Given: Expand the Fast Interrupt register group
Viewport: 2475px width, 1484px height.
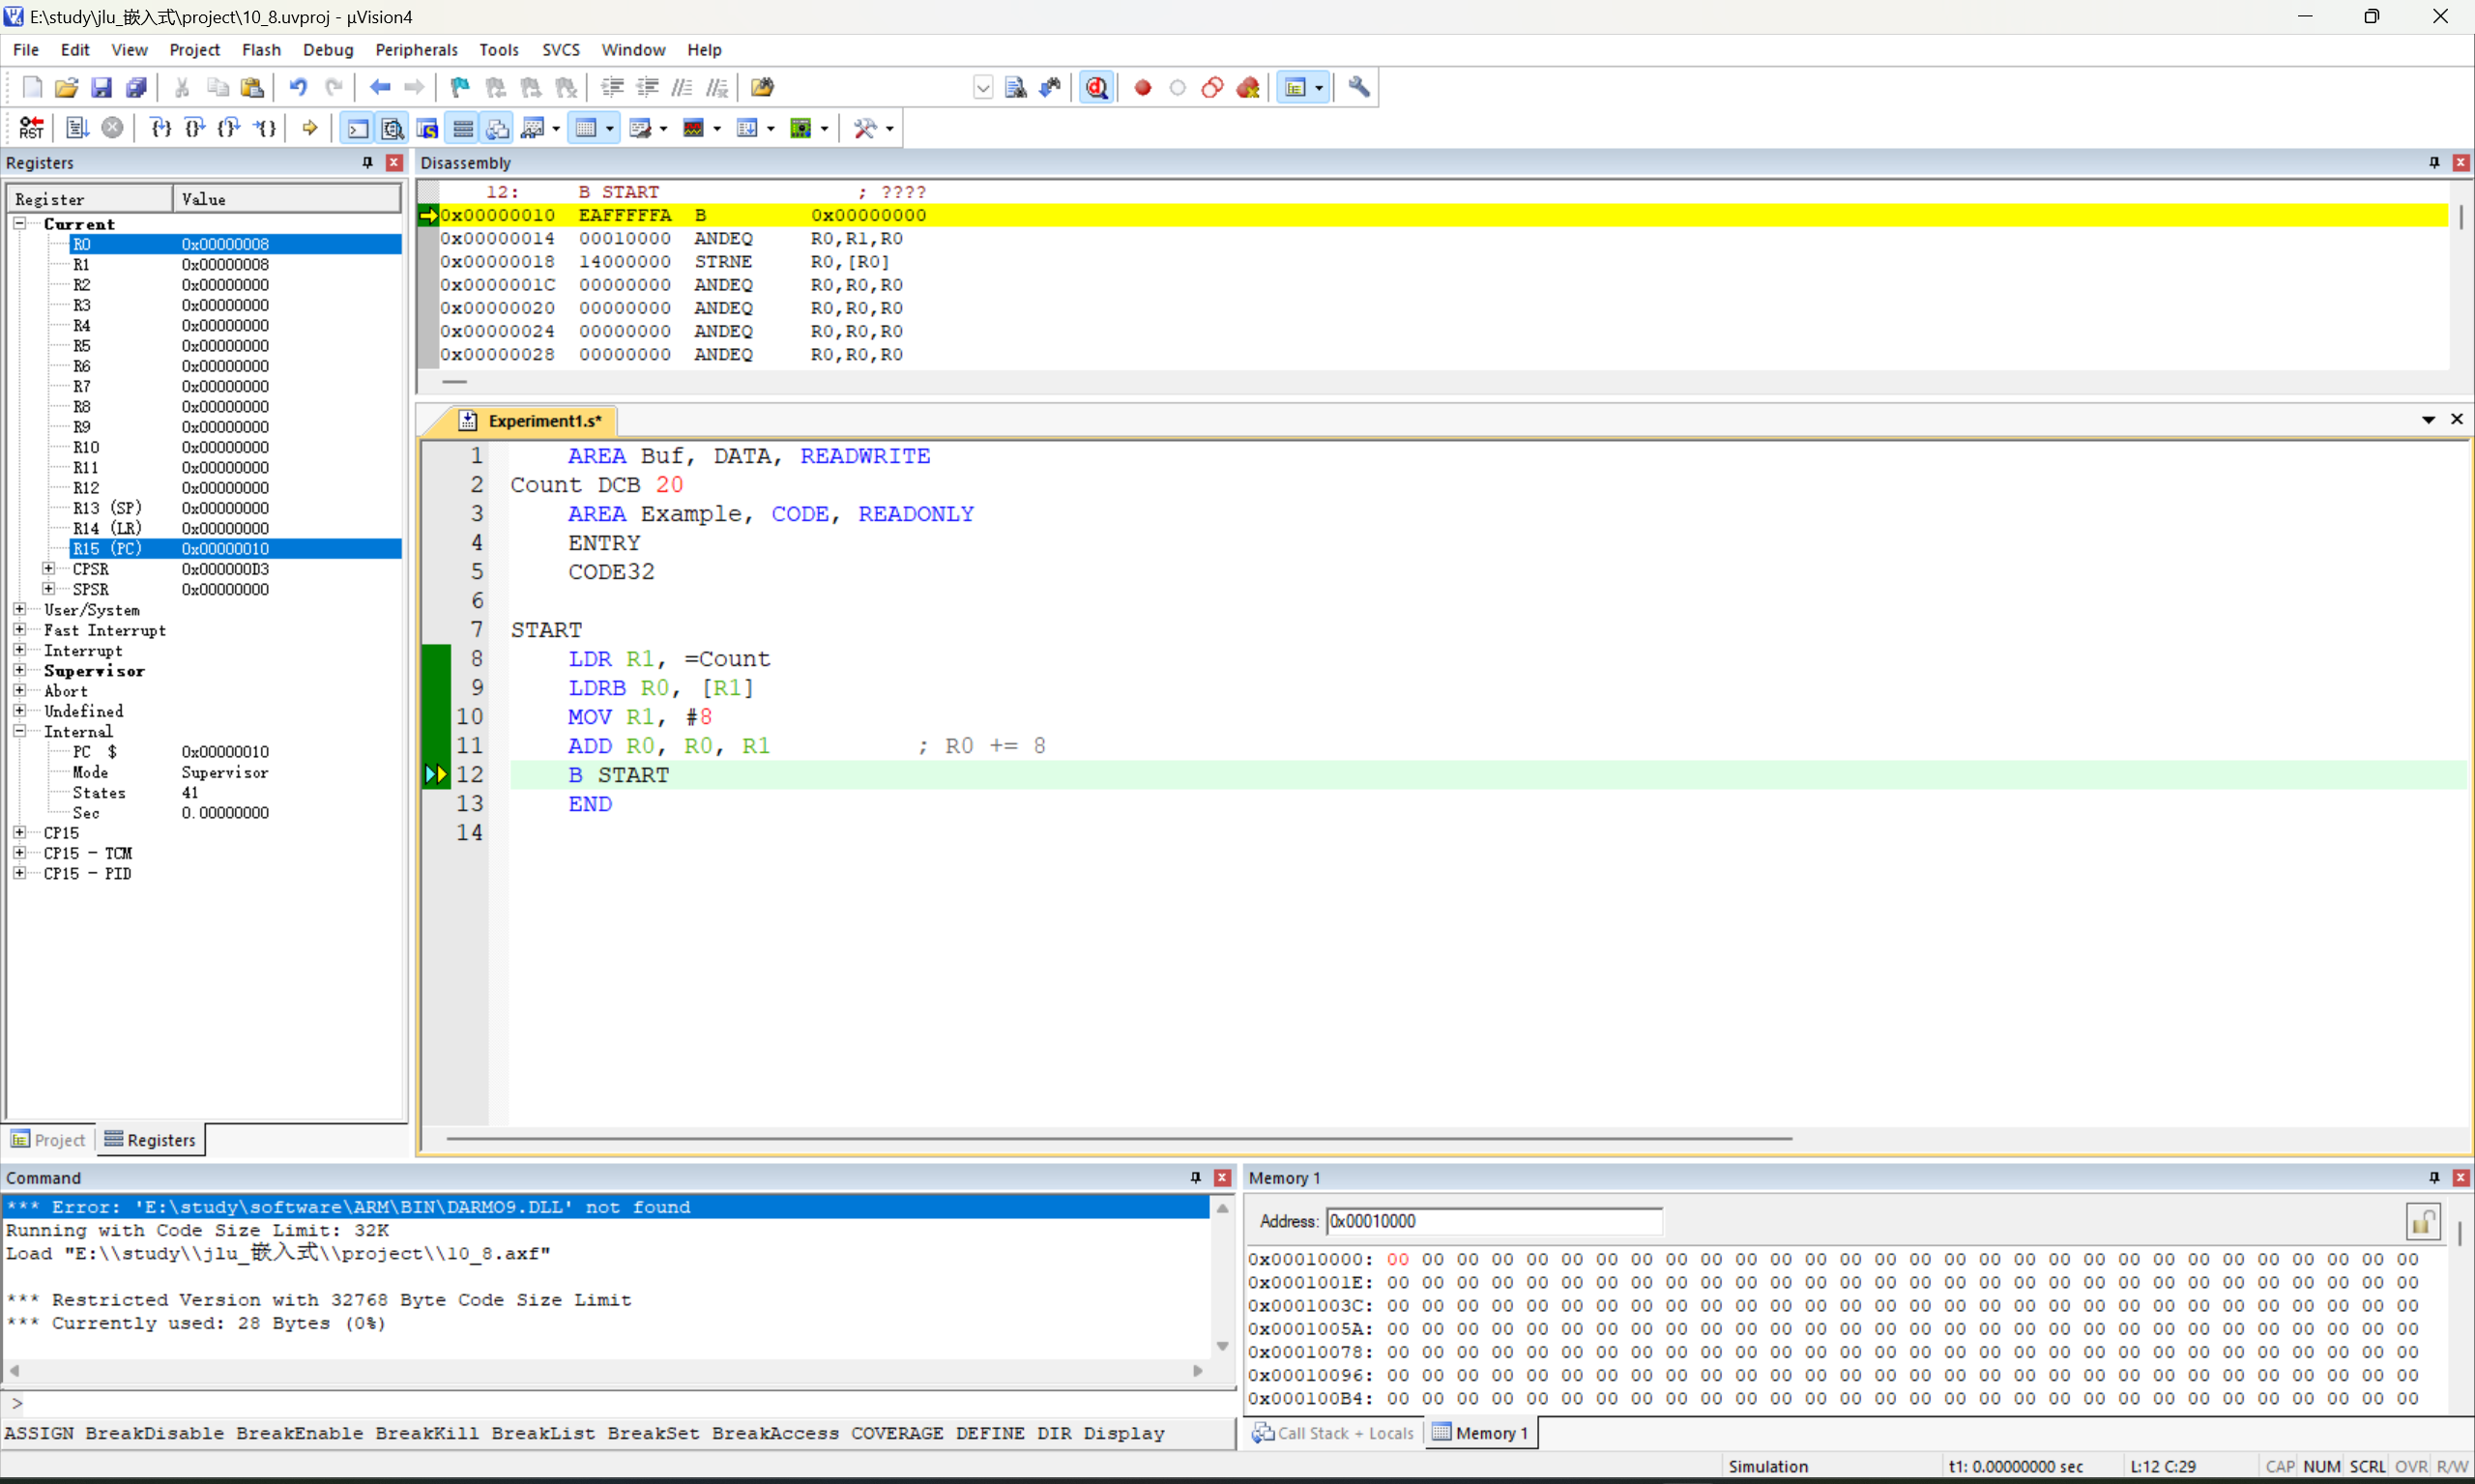Looking at the screenshot, I should [19, 629].
